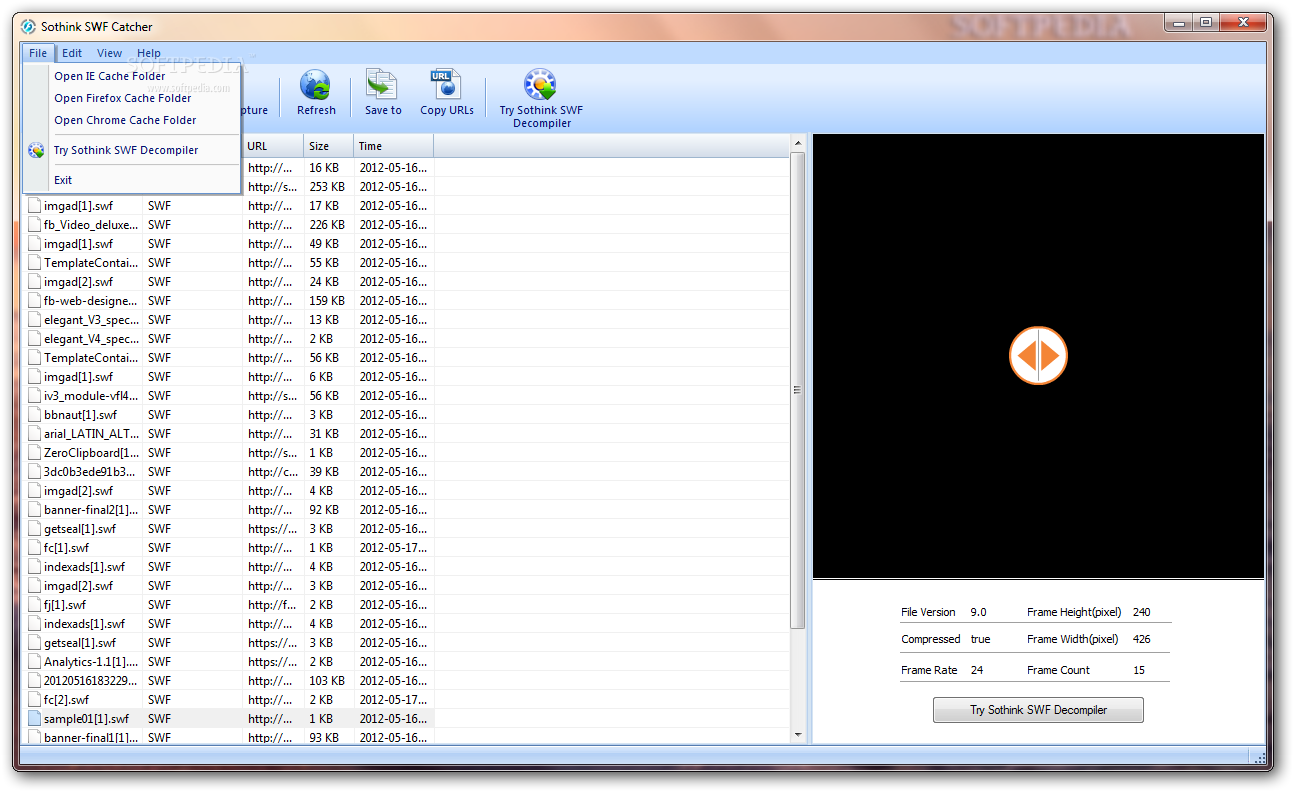Click the file icon of bbnaut[1].swf
Image resolution: width=1294 pixels, height=792 pixels.
click(x=34, y=415)
